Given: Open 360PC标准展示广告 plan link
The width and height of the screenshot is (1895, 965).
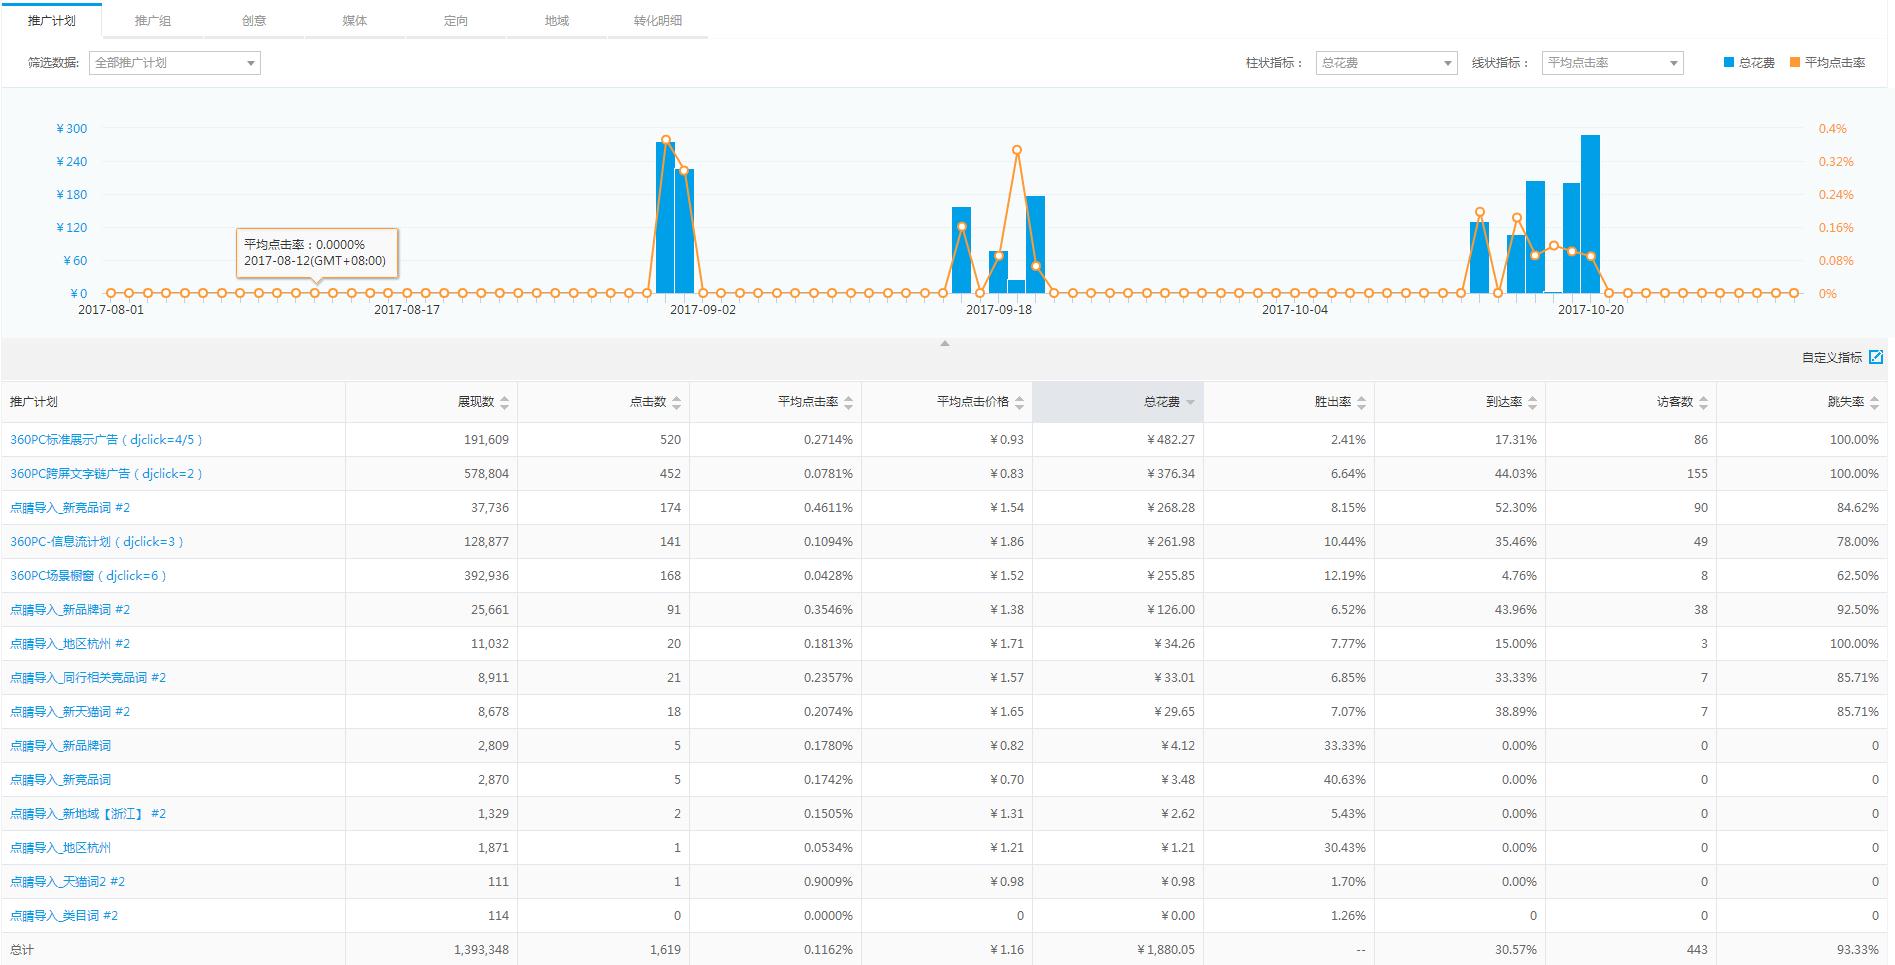Looking at the screenshot, I should (106, 440).
